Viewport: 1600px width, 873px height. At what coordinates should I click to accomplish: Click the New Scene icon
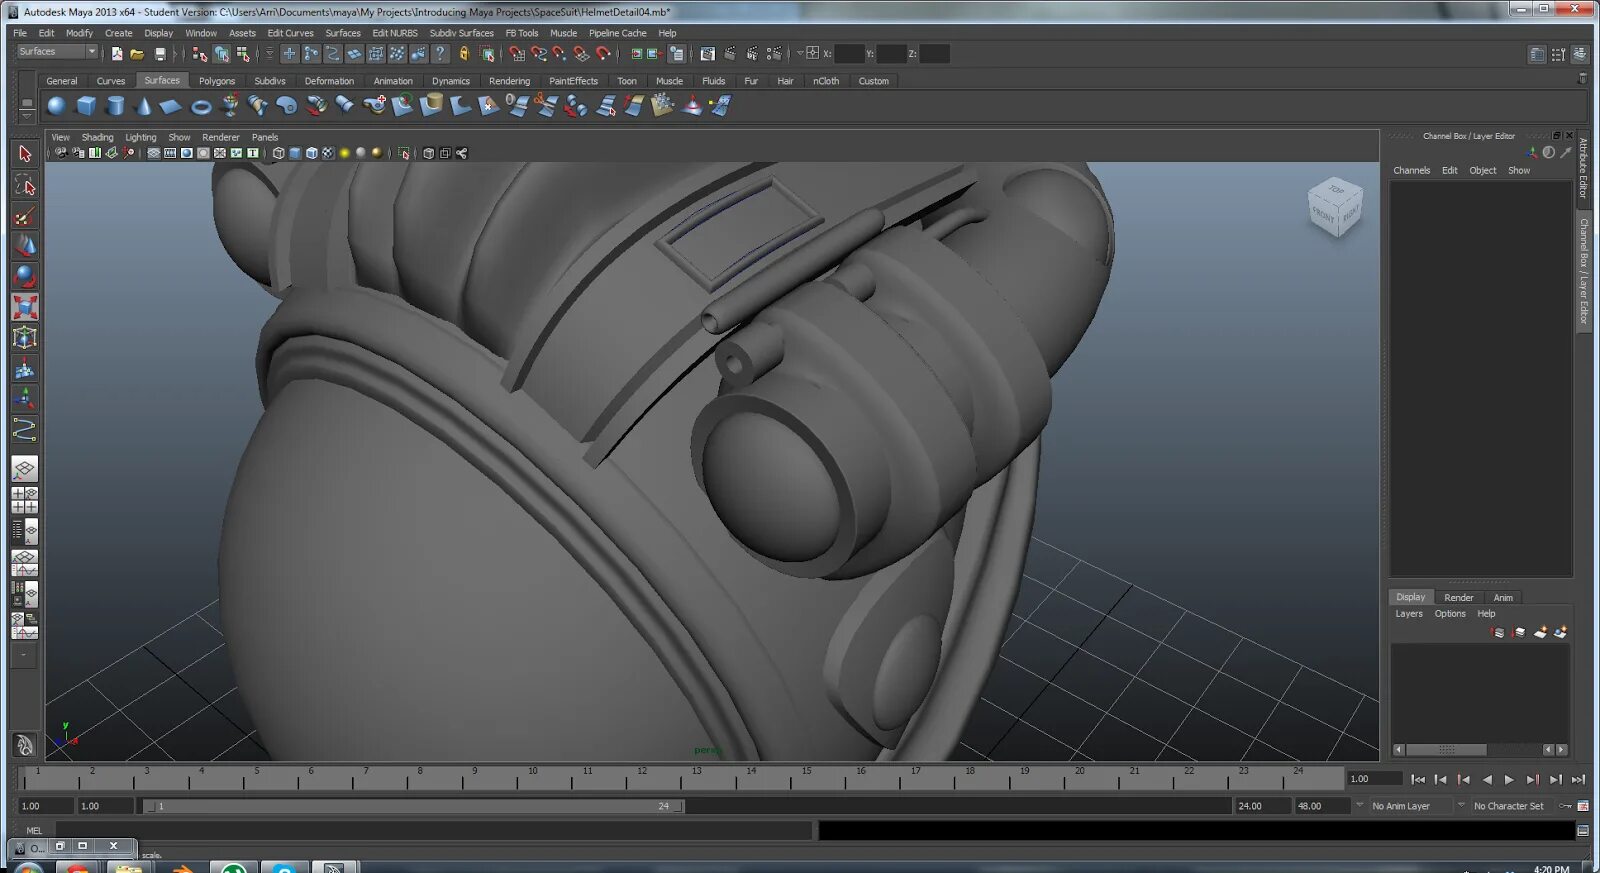click(x=117, y=54)
